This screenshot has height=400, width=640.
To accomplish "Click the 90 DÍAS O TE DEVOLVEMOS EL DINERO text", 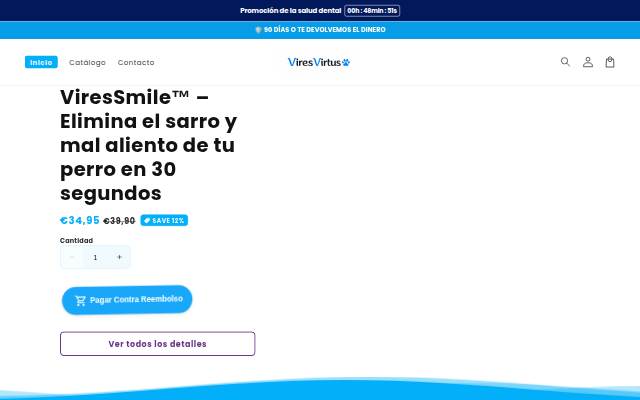I will (x=324, y=30).
